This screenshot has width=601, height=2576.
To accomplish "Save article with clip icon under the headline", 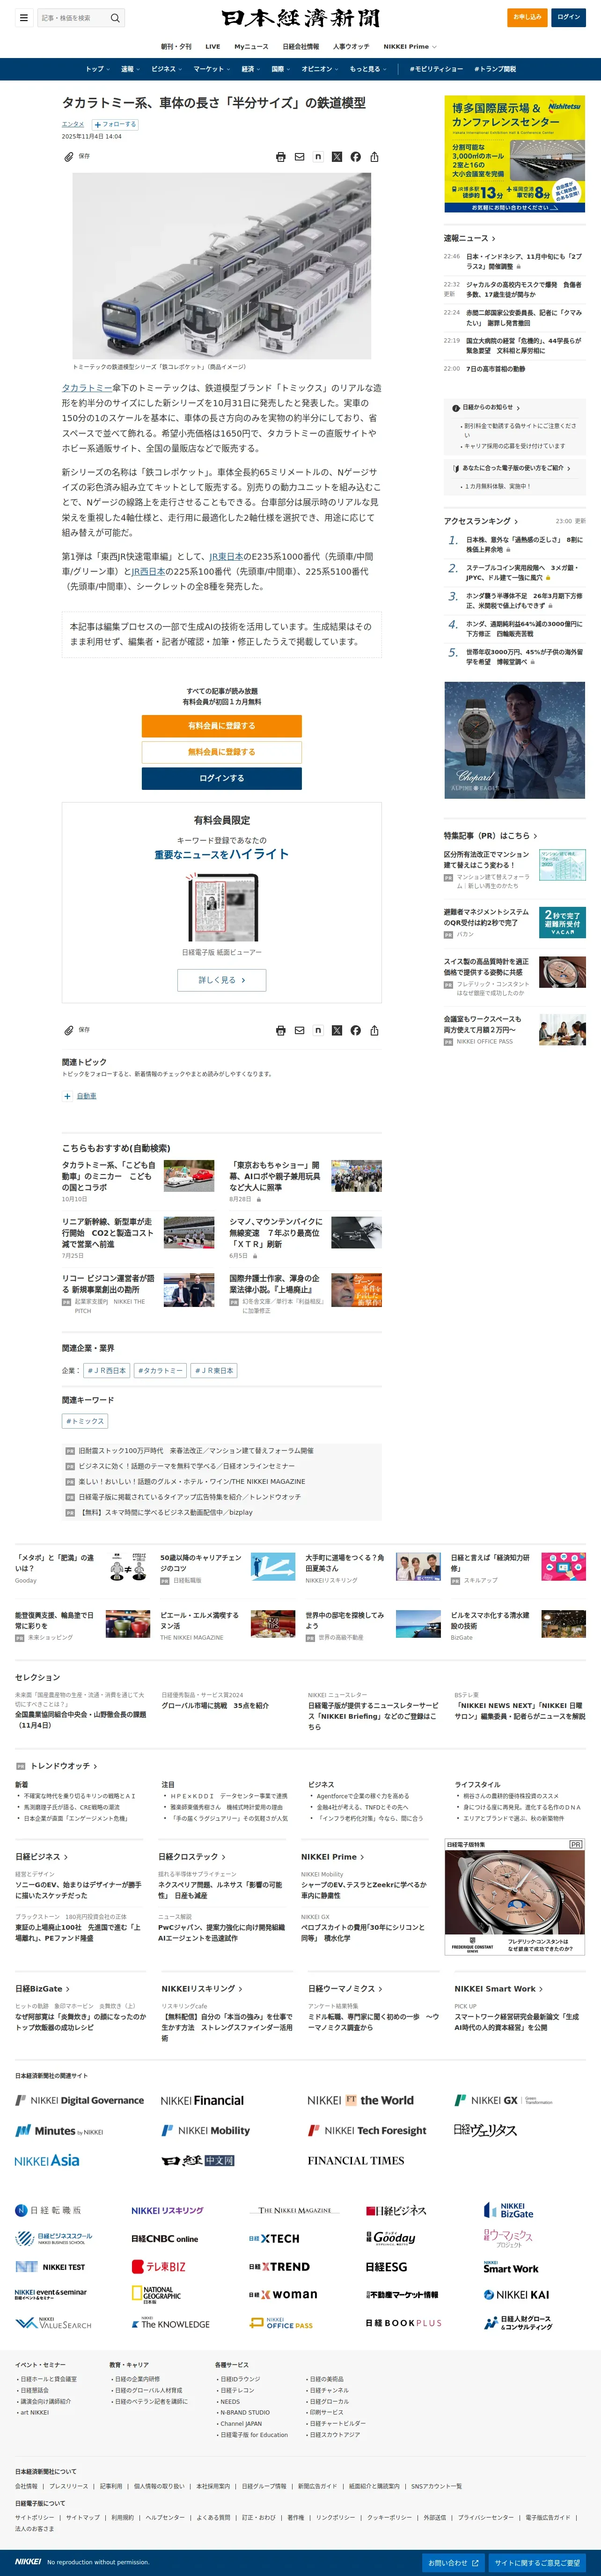I will pos(69,157).
